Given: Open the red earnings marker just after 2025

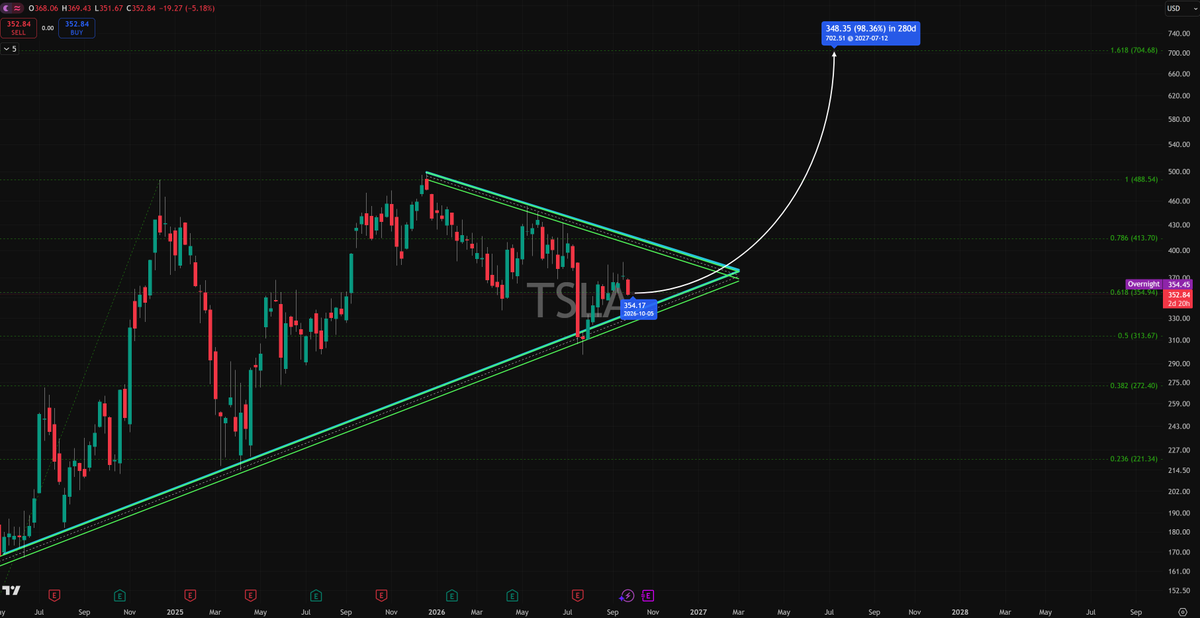Looking at the screenshot, I should click(x=190, y=594).
